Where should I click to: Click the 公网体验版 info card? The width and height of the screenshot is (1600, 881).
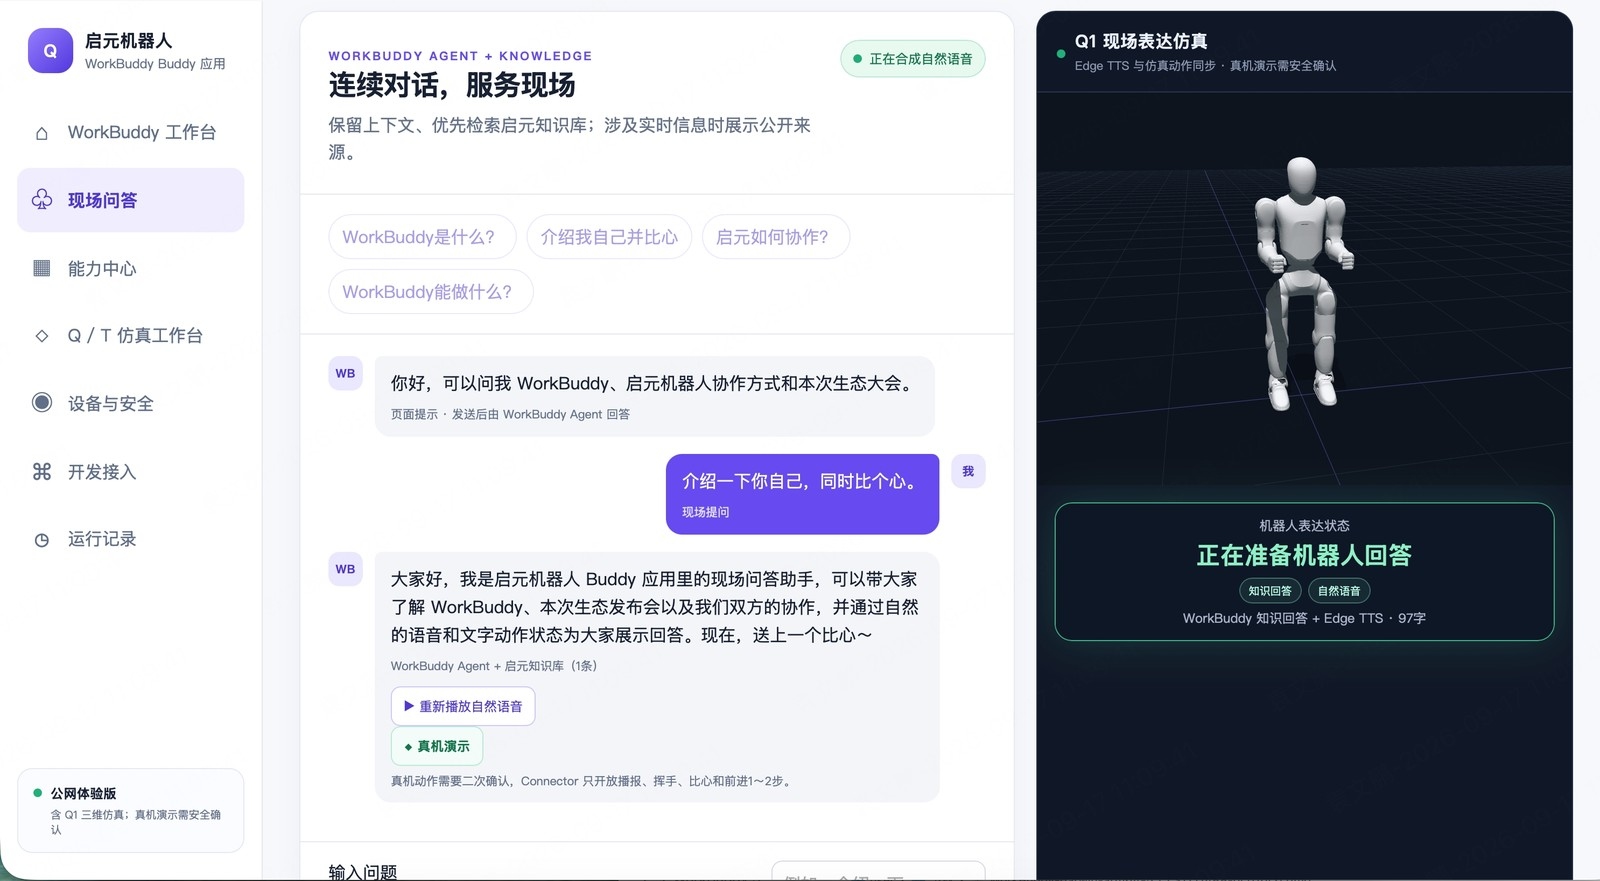coord(131,810)
